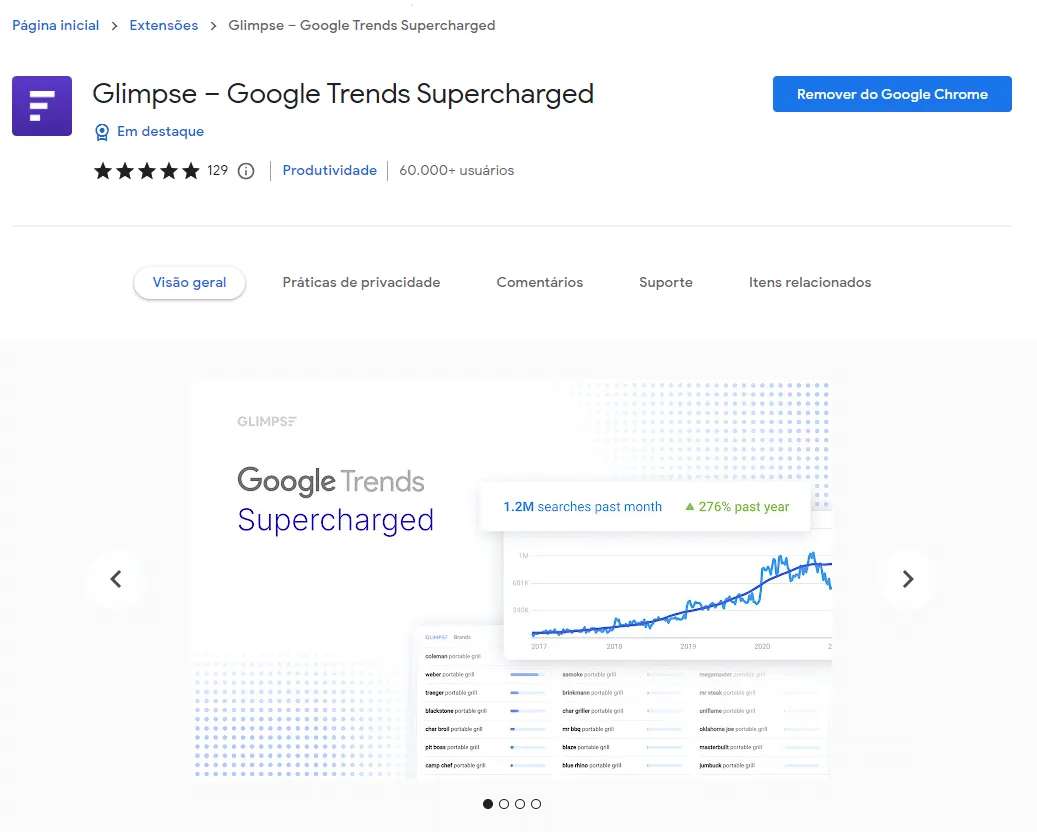Expand the breadcrumb 'Extensões' section

pos(163,25)
